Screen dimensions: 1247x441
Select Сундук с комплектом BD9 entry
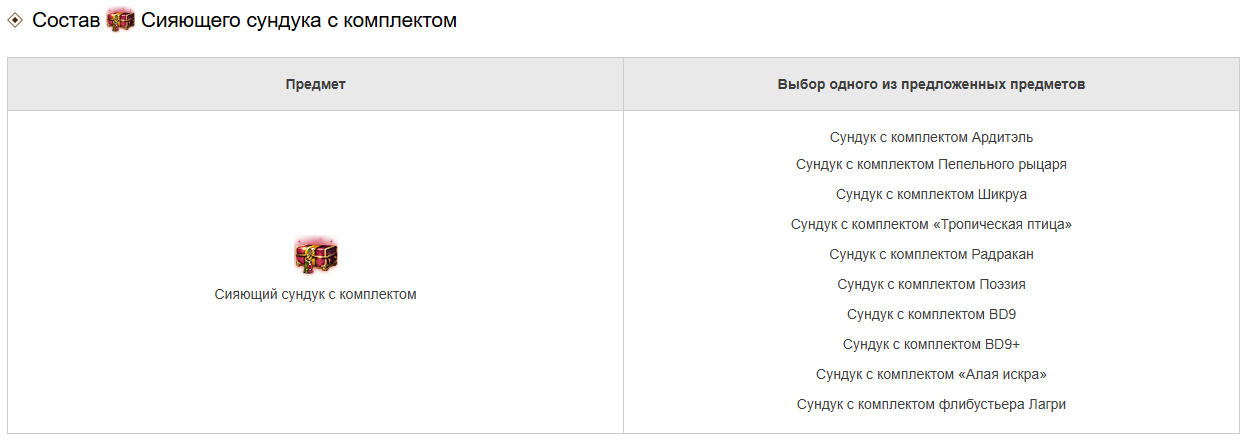[x=931, y=314]
